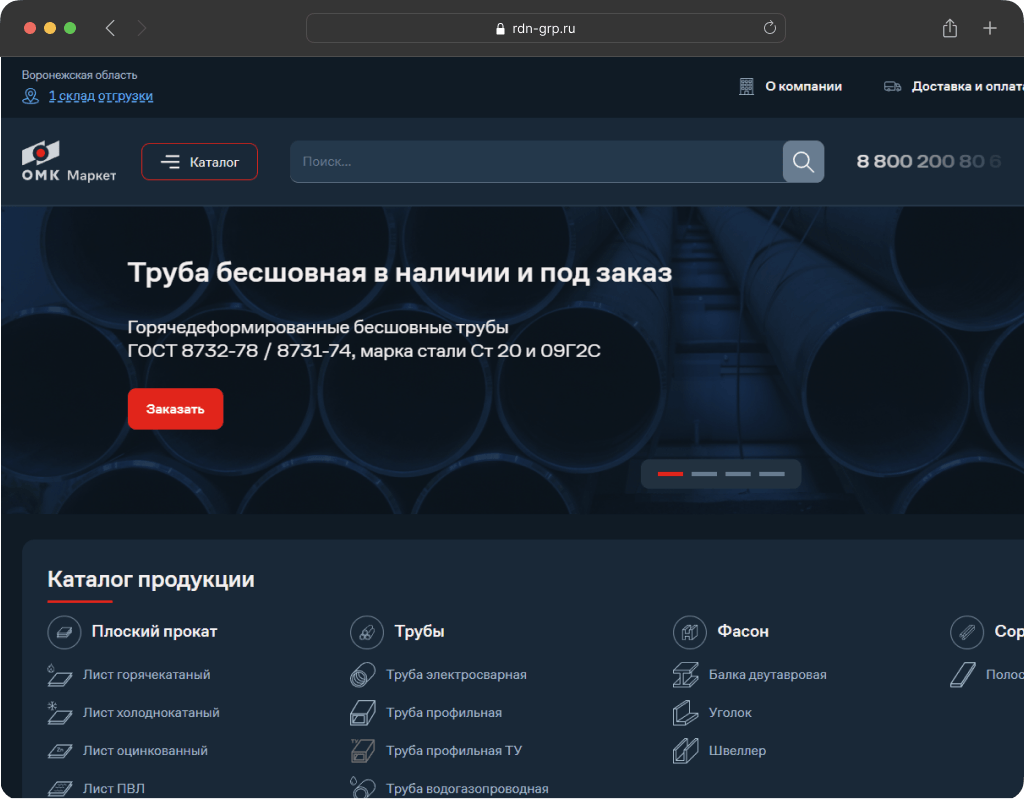Click the 'Труба профильная' square tube icon
This screenshot has height=800, width=1024.
coord(362,713)
